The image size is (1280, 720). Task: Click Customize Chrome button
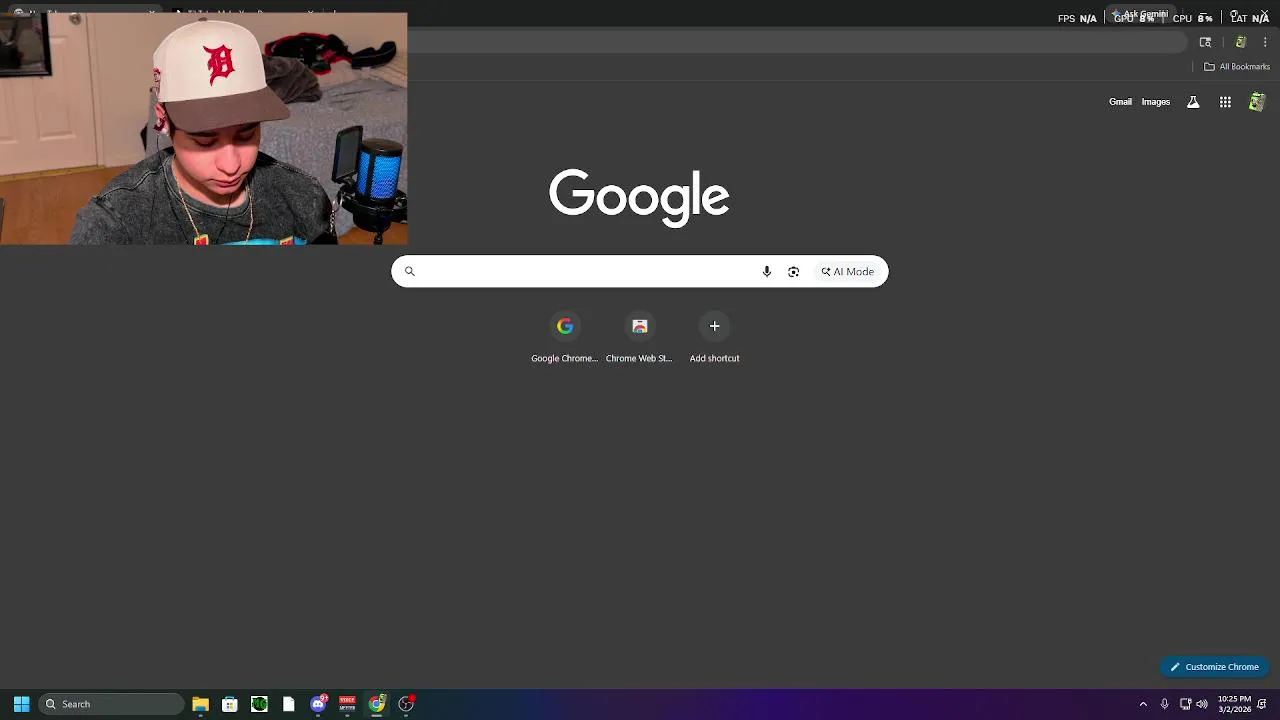[x=1215, y=667]
